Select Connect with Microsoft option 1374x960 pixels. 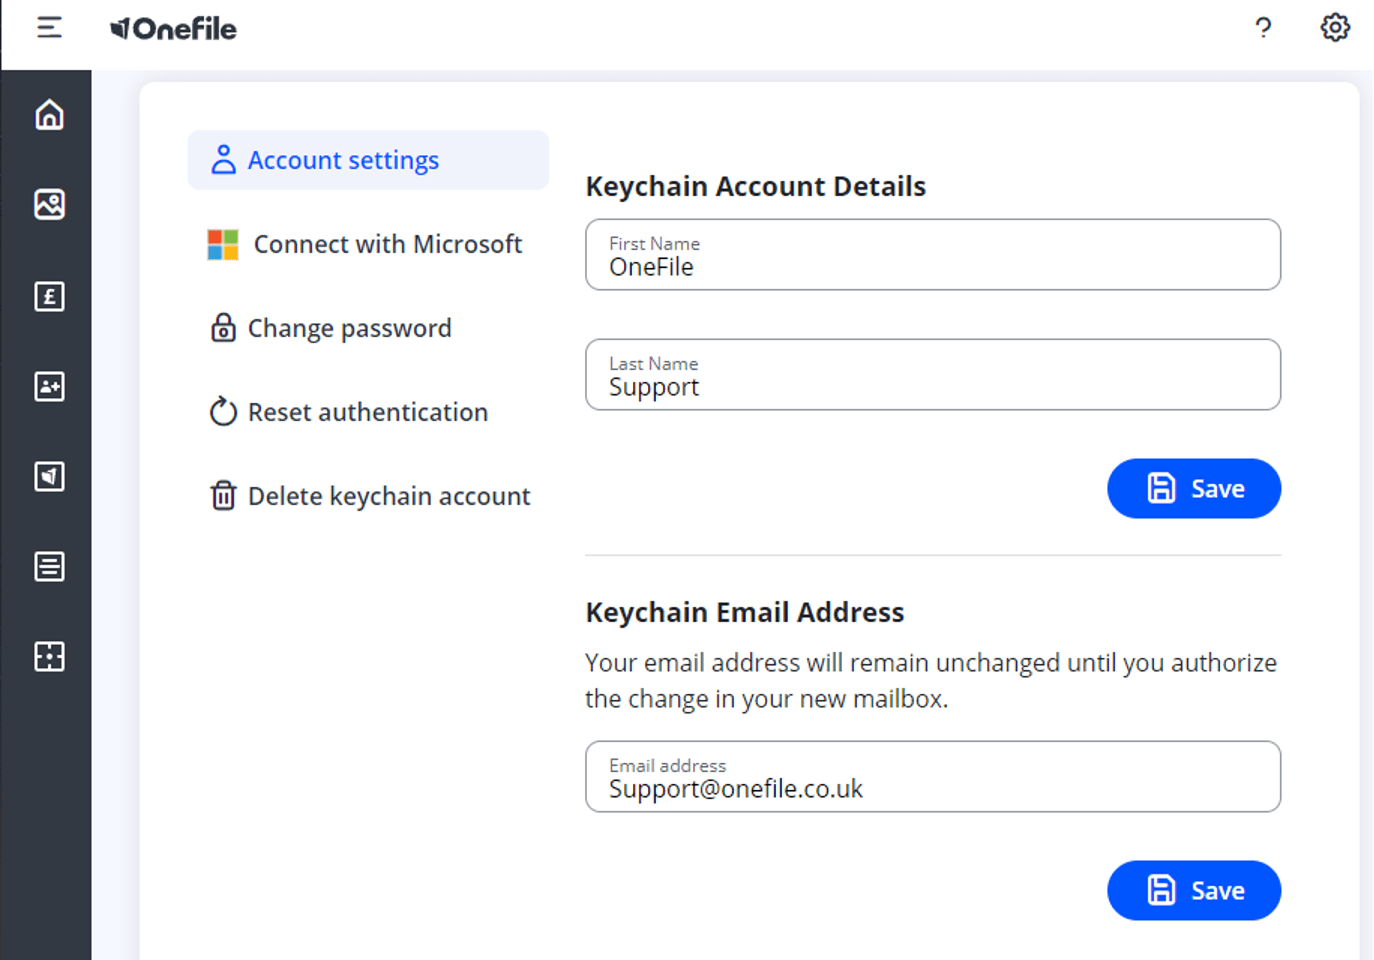pos(366,244)
